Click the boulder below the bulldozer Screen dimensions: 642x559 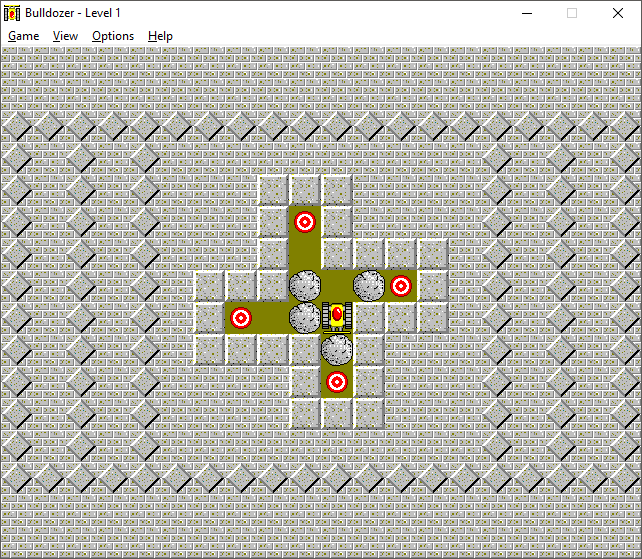click(337, 350)
